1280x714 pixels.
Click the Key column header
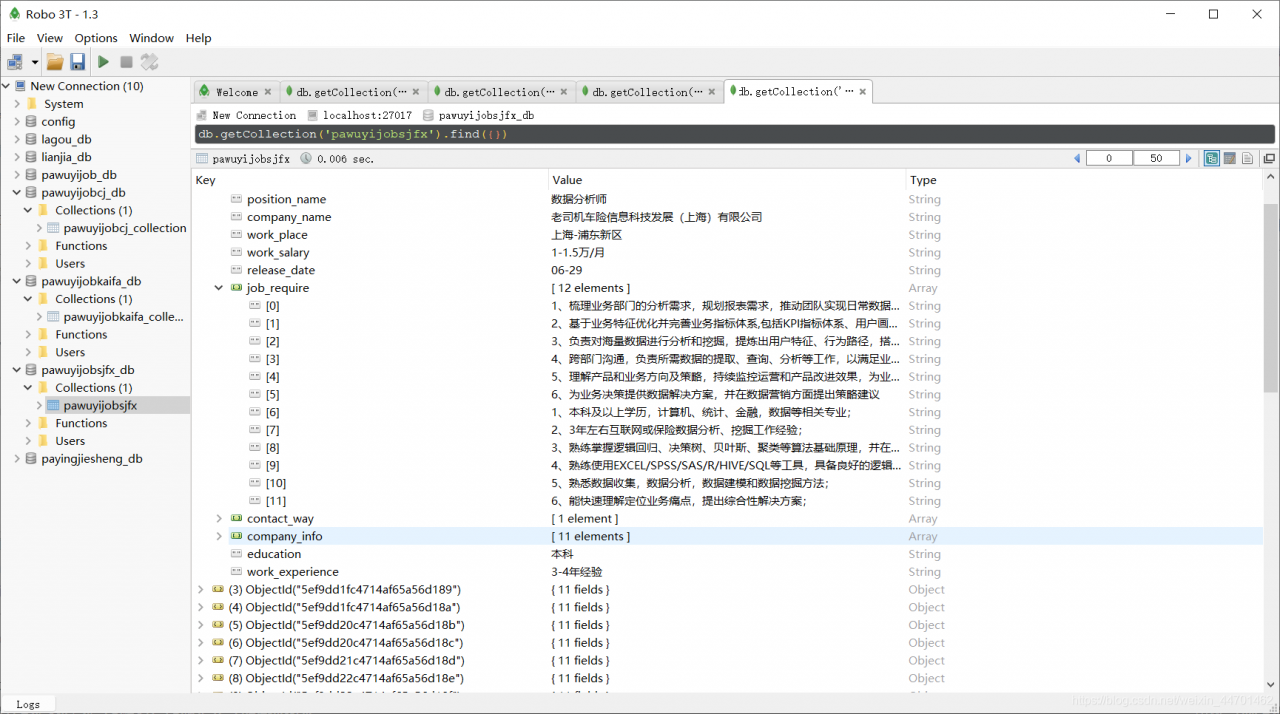click(205, 180)
